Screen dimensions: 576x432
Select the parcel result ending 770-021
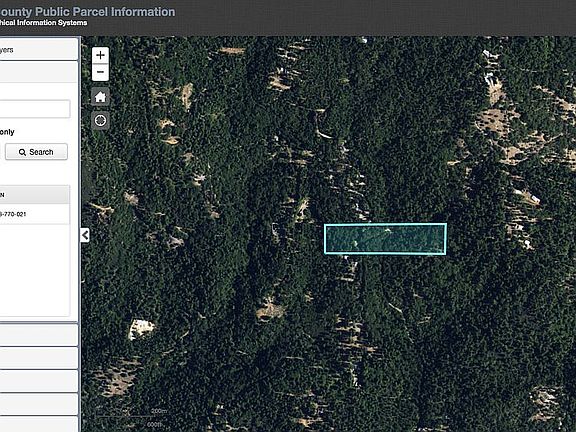(35, 214)
